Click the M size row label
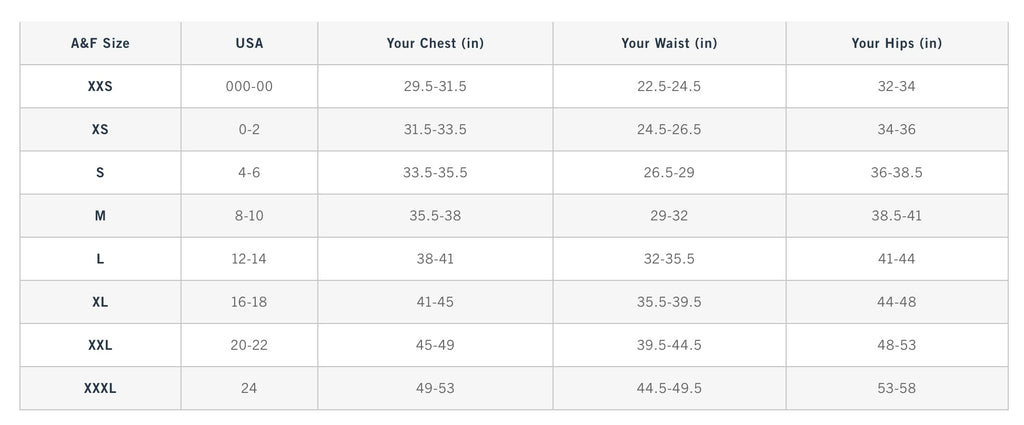This screenshot has width=1024, height=425. tap(100, 216)
